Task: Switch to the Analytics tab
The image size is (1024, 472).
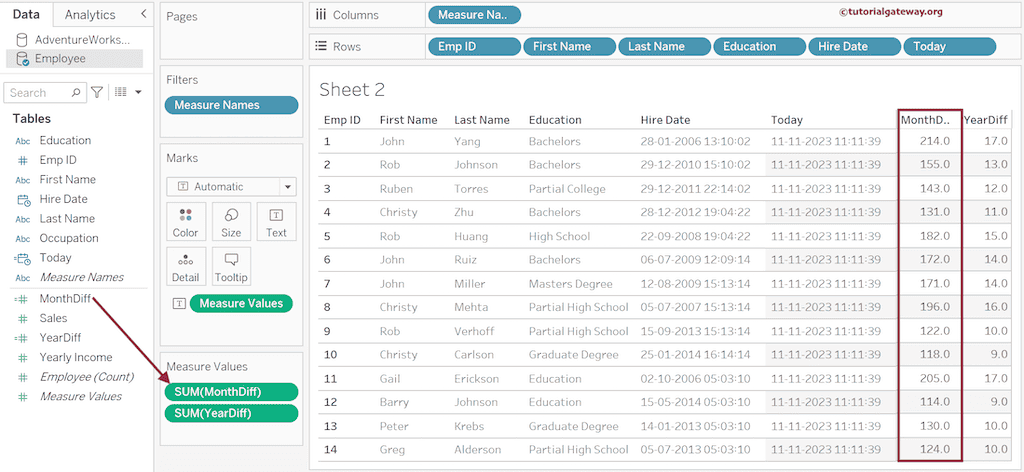Action: tap(90, 14)
